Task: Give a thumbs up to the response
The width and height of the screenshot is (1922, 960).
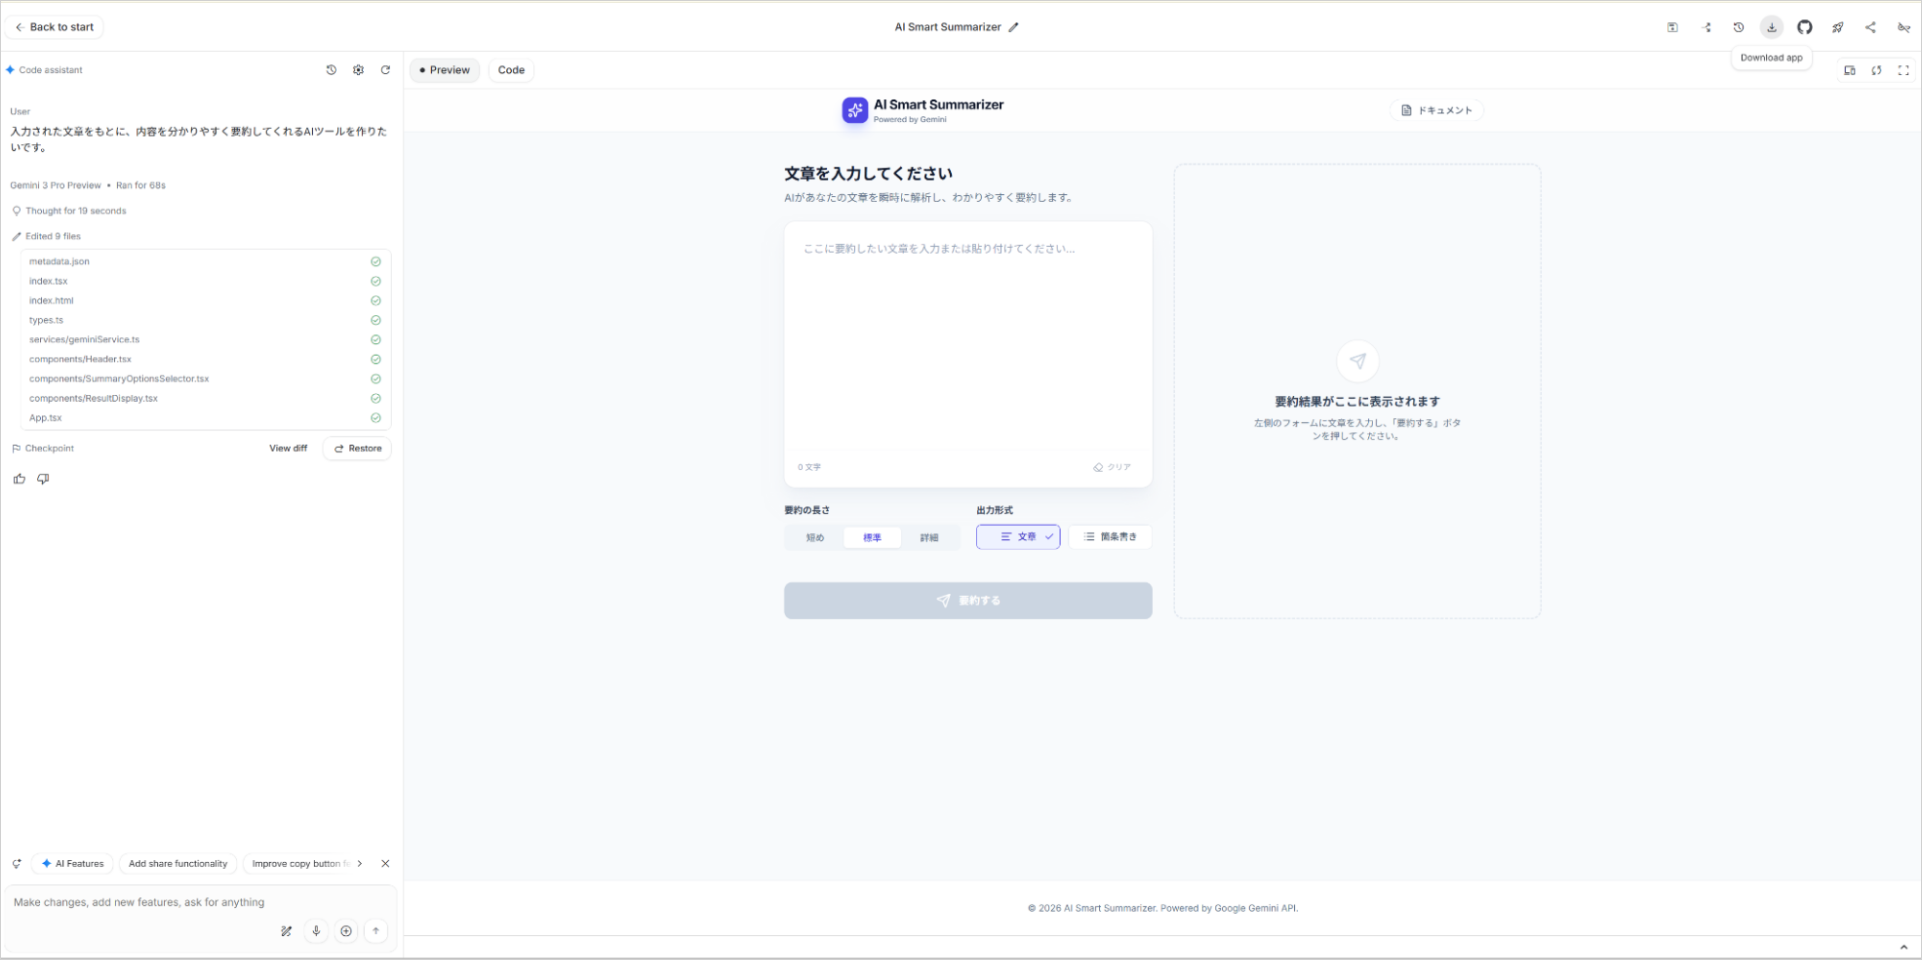Action: click(x=19, y=478)
